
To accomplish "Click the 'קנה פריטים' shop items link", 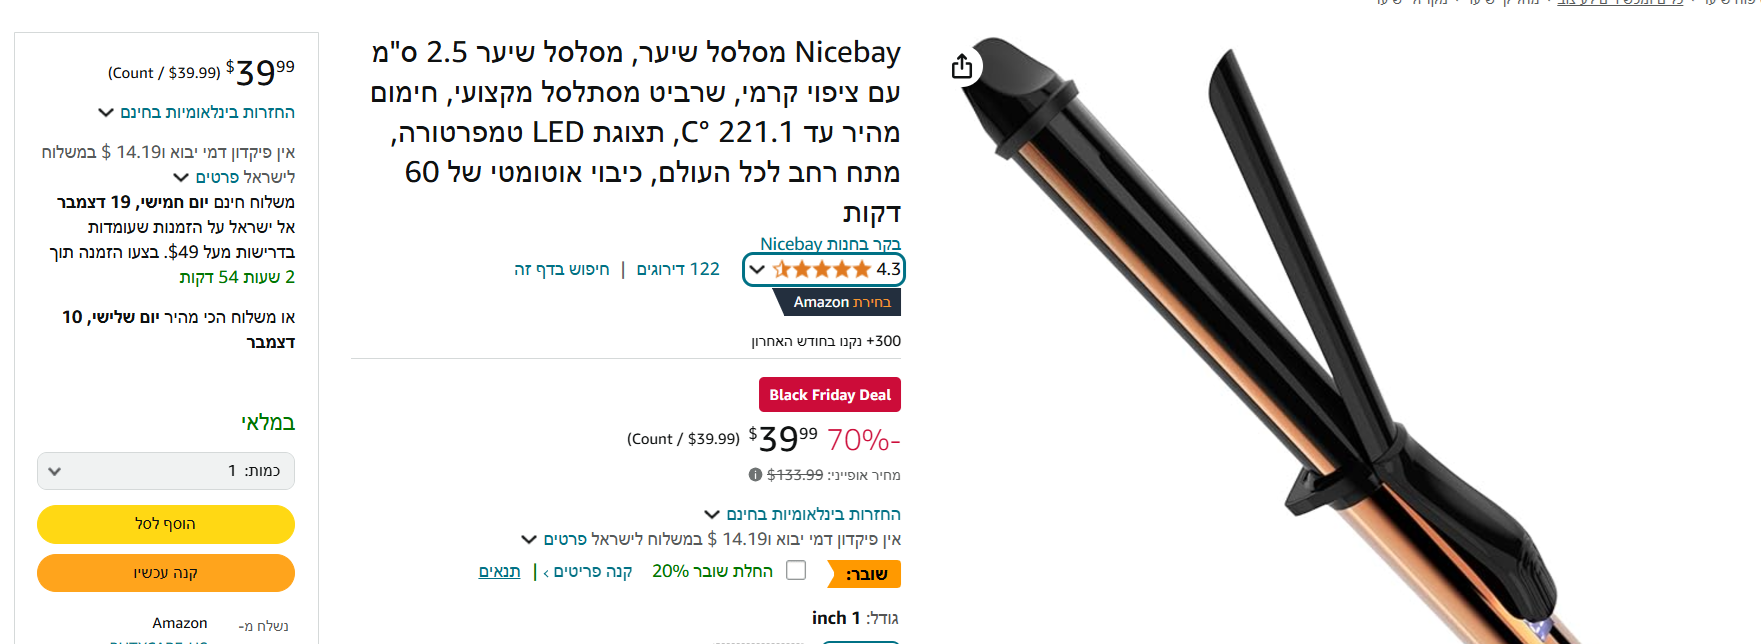I will click(x=588, y=571).
